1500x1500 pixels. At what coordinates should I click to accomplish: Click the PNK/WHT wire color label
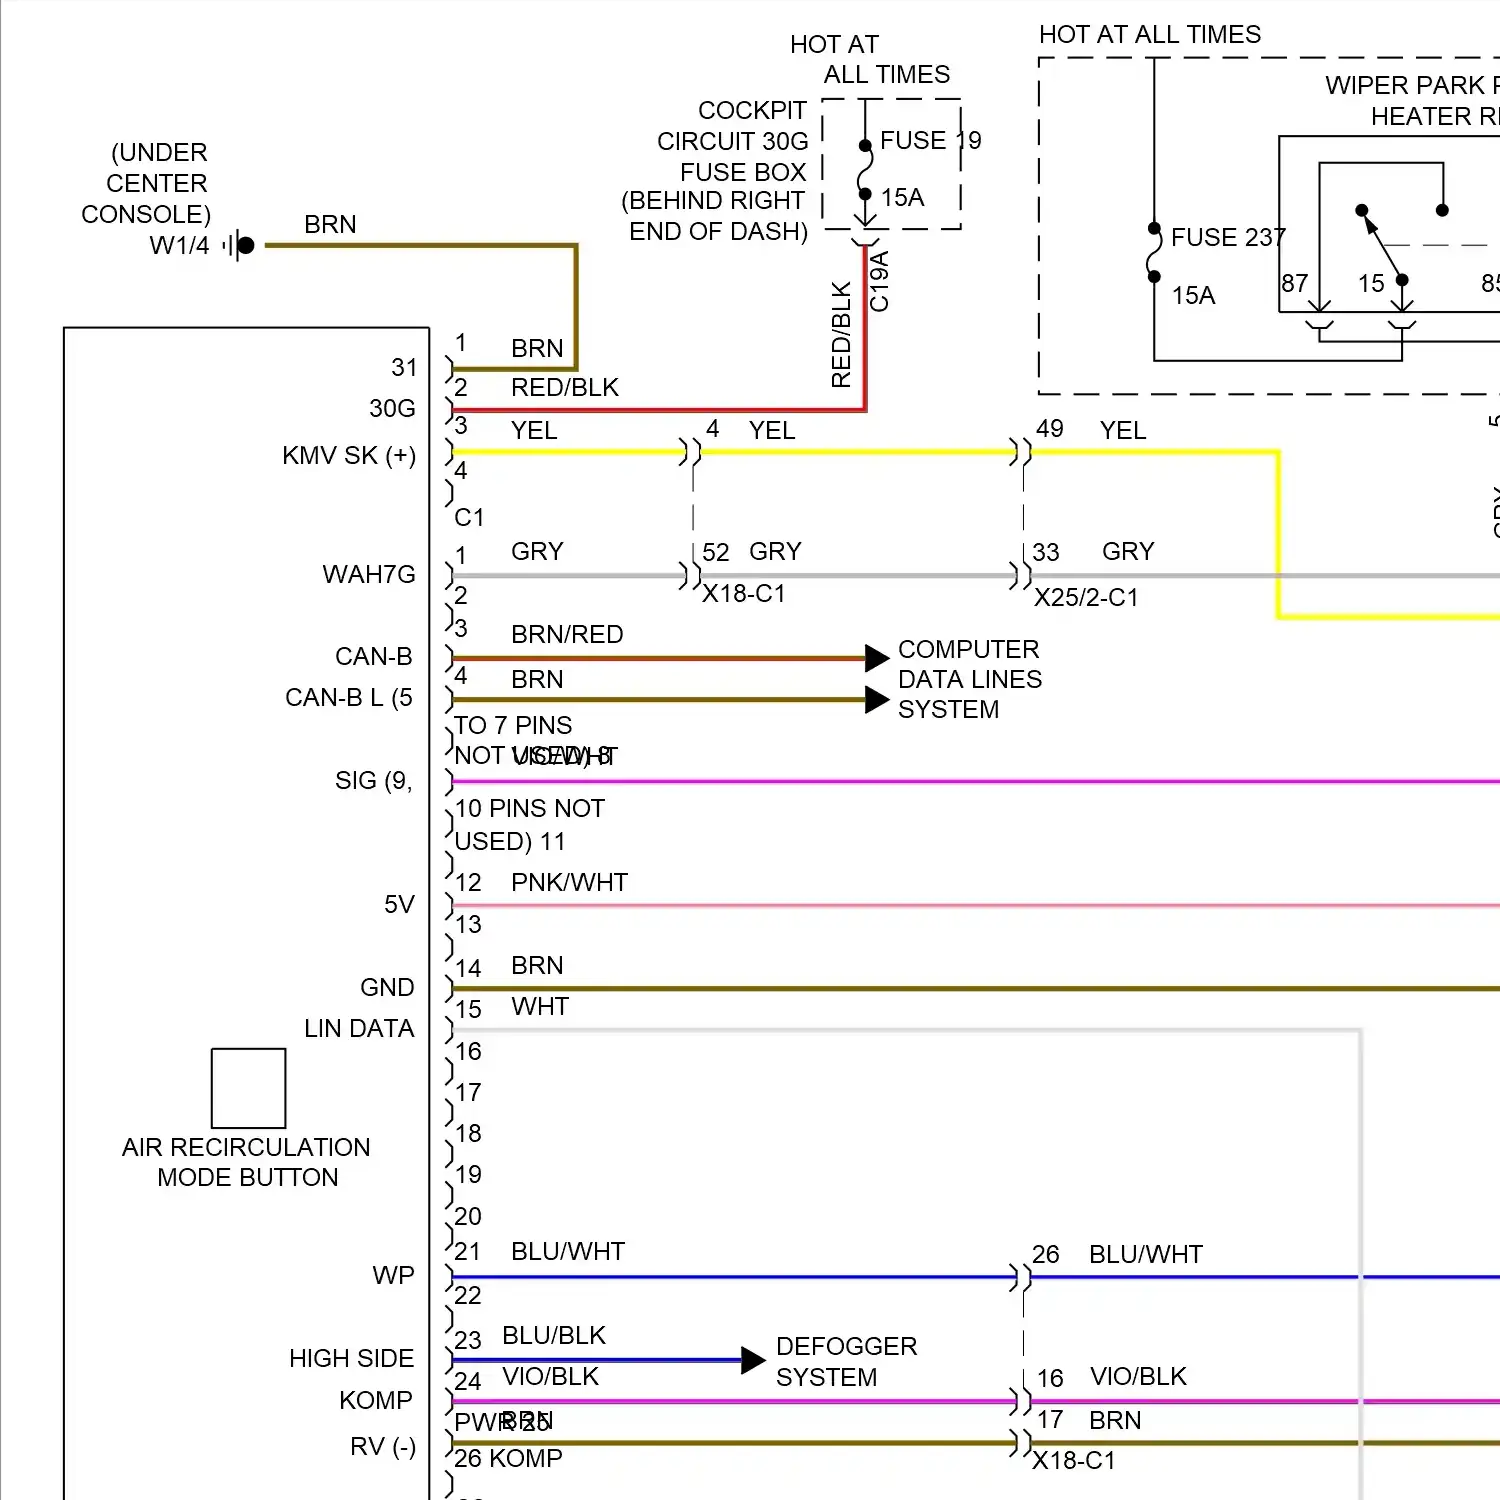click(x=569, y=882)
